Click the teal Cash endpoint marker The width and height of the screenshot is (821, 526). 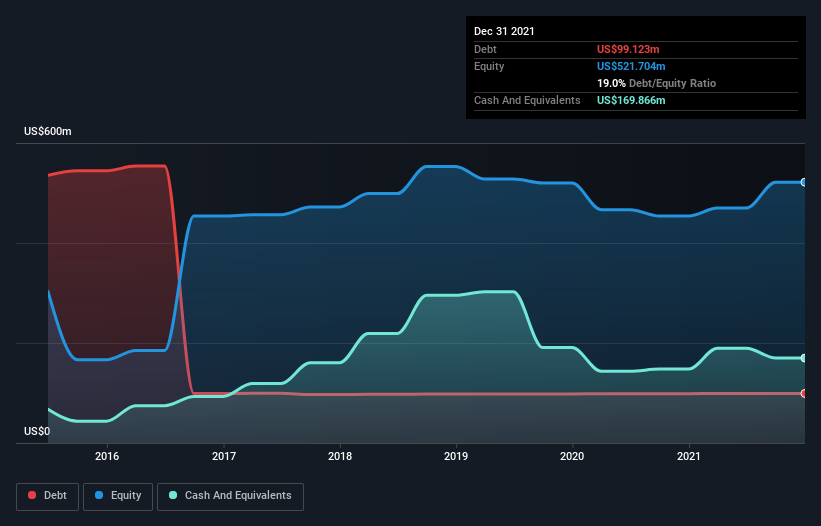click(x=804, y=359)
